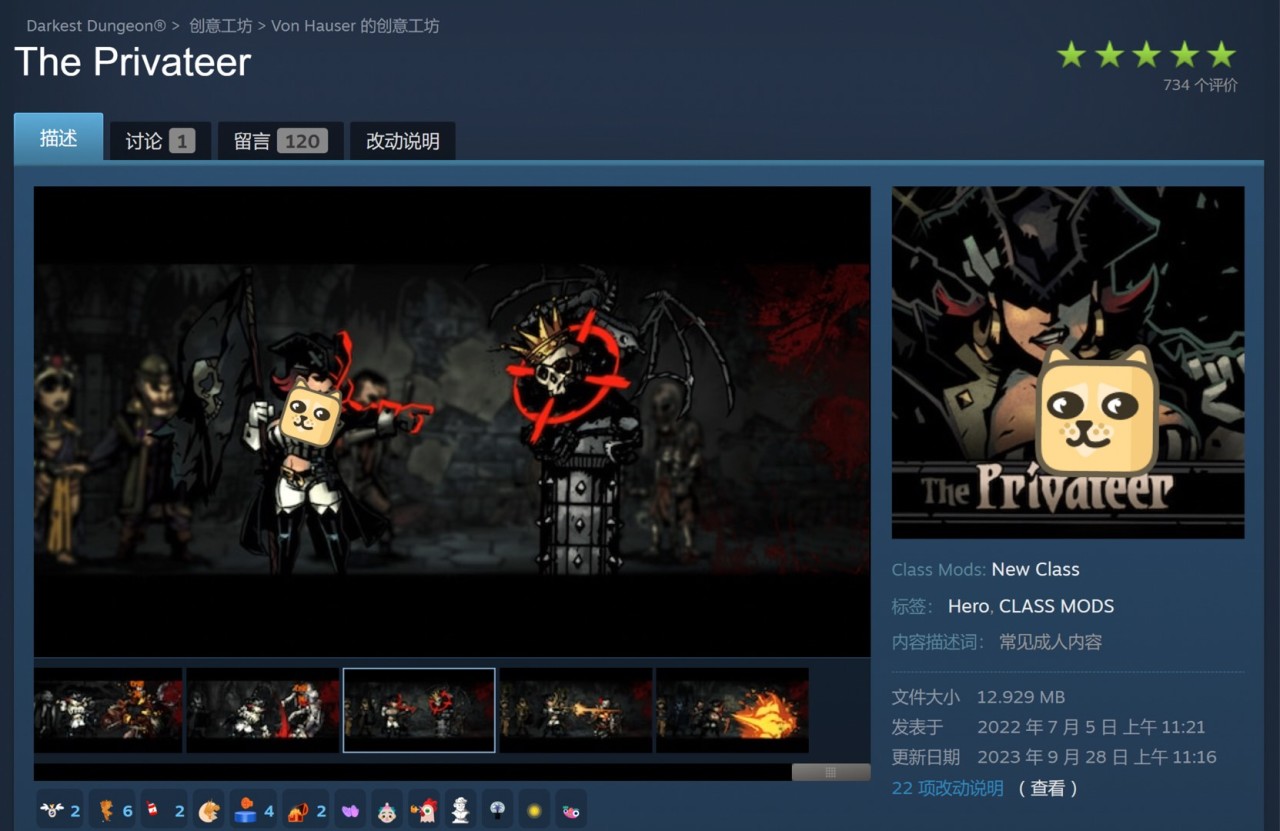The width and height of the screenshot is (1280, 831).
Task: Select the fourth thumbnail with gunshot beam
Action: tap(576, 710)
